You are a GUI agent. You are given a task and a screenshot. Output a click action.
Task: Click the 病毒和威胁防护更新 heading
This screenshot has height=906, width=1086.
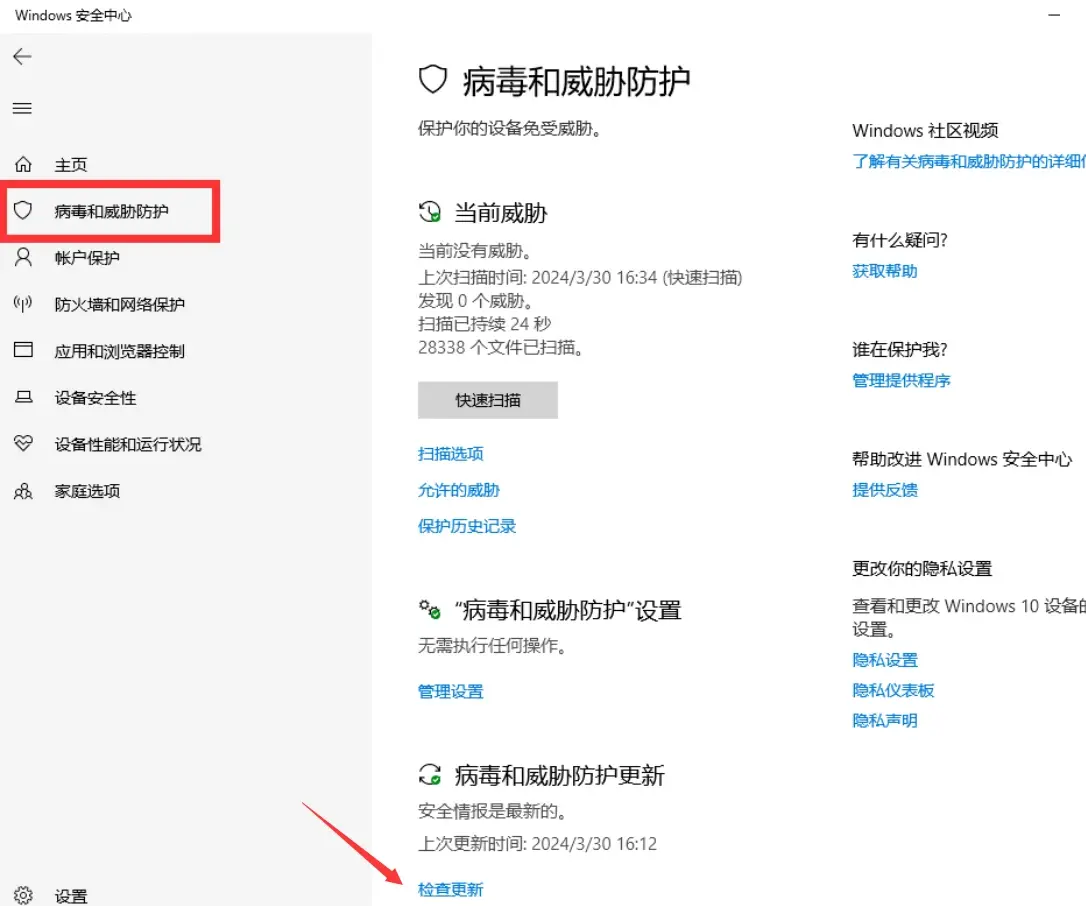tap(560, 775)
